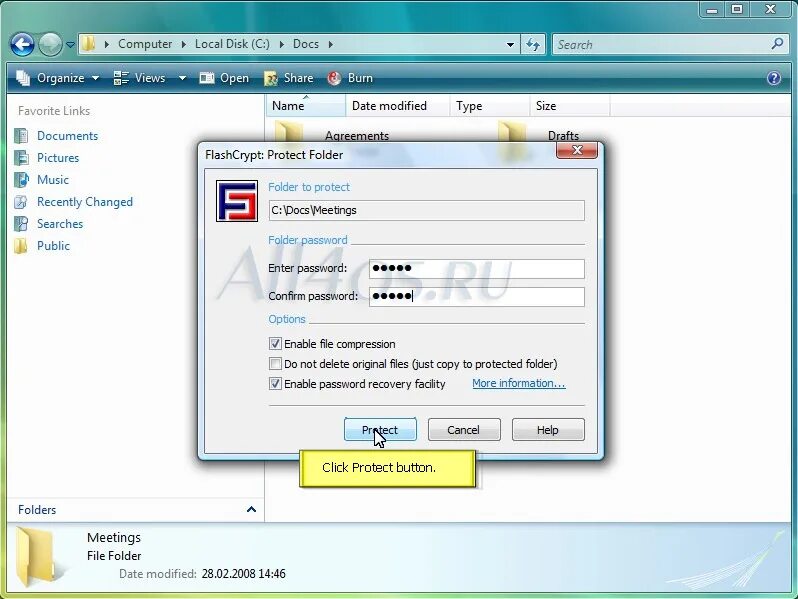Screen dimensions: 798x599
Task: Sort by the Type column header
Action: point(490,106)
